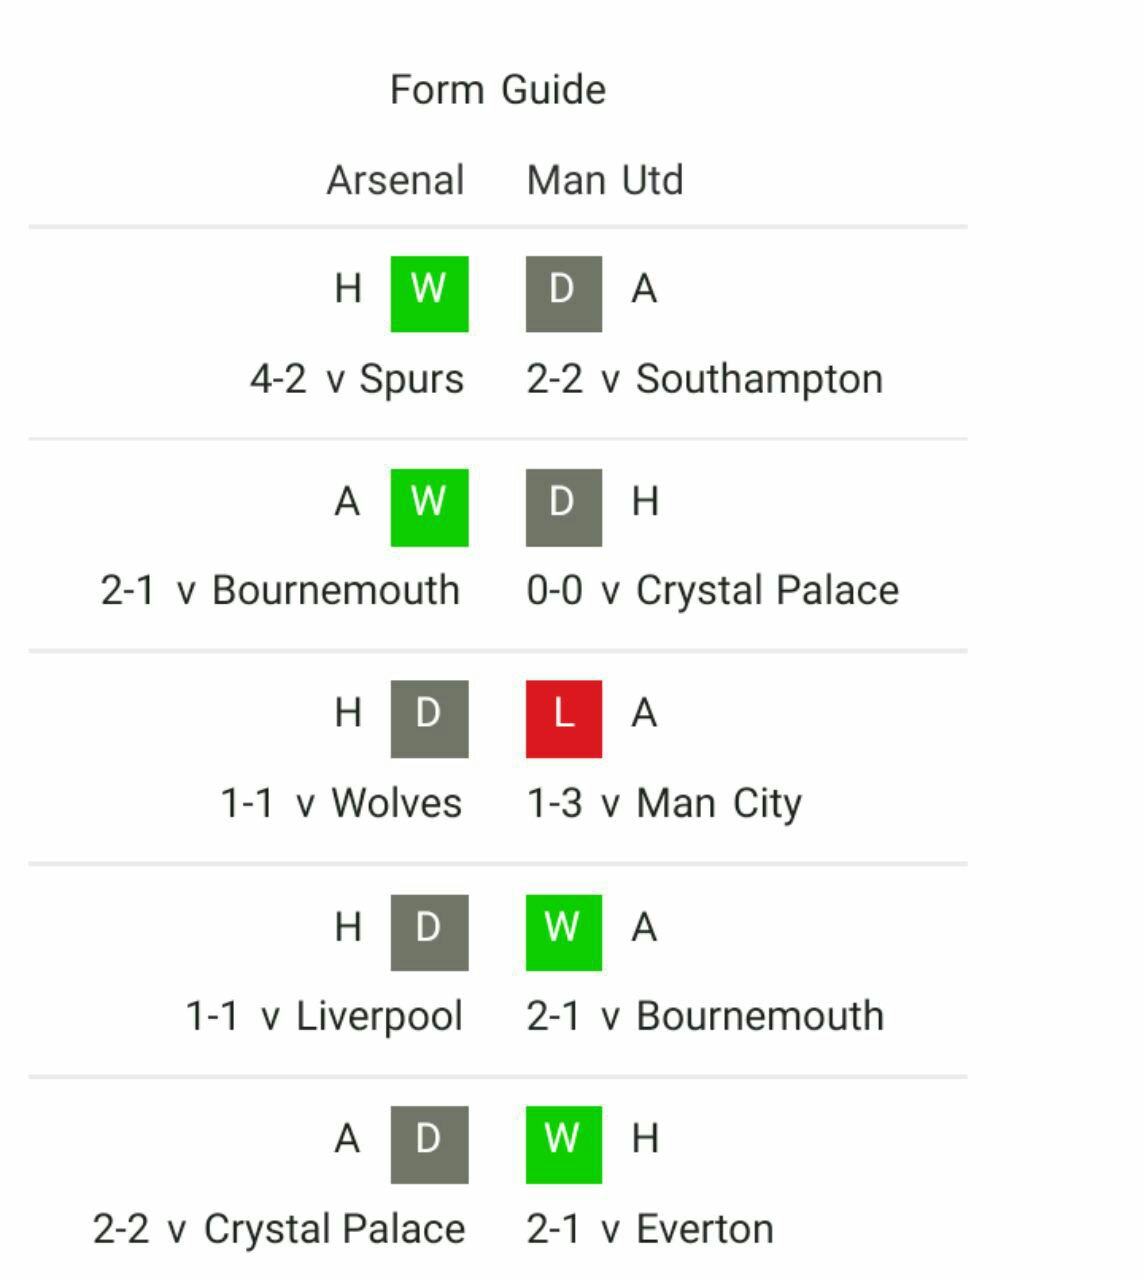Click Man Utd's W badge for Bournemouth away match
Viewport: 1144px width, 1280px height.
564,932
